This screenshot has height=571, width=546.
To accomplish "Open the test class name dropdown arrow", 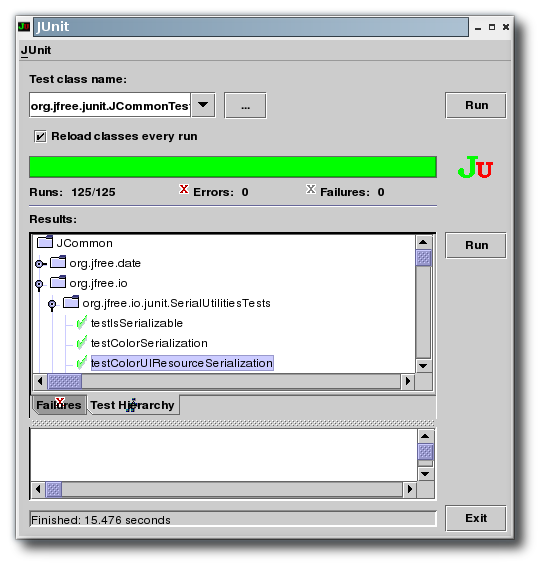I will (x=203, y=105).
